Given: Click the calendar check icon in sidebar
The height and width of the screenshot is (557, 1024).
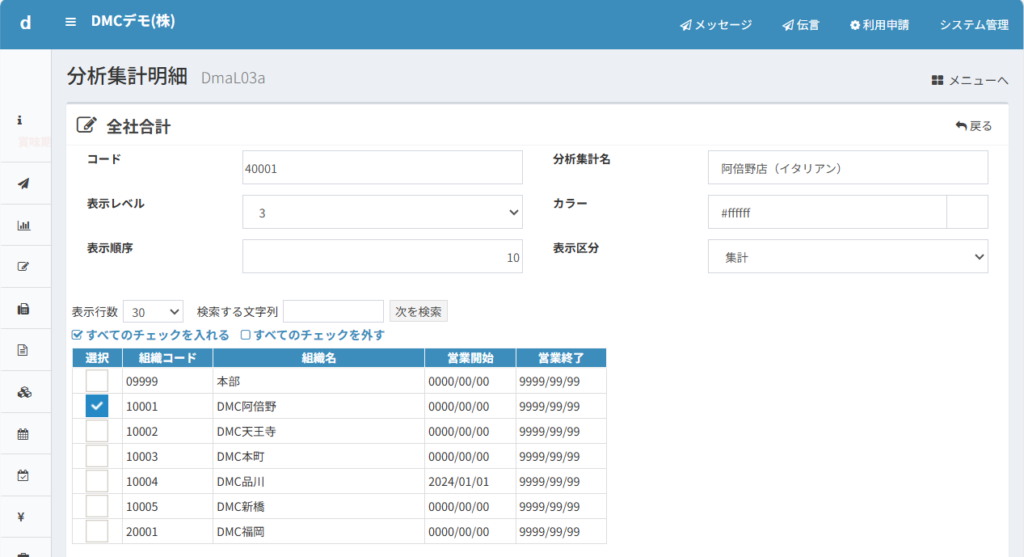Looking at the screenshot, I should tap(24, 475).
